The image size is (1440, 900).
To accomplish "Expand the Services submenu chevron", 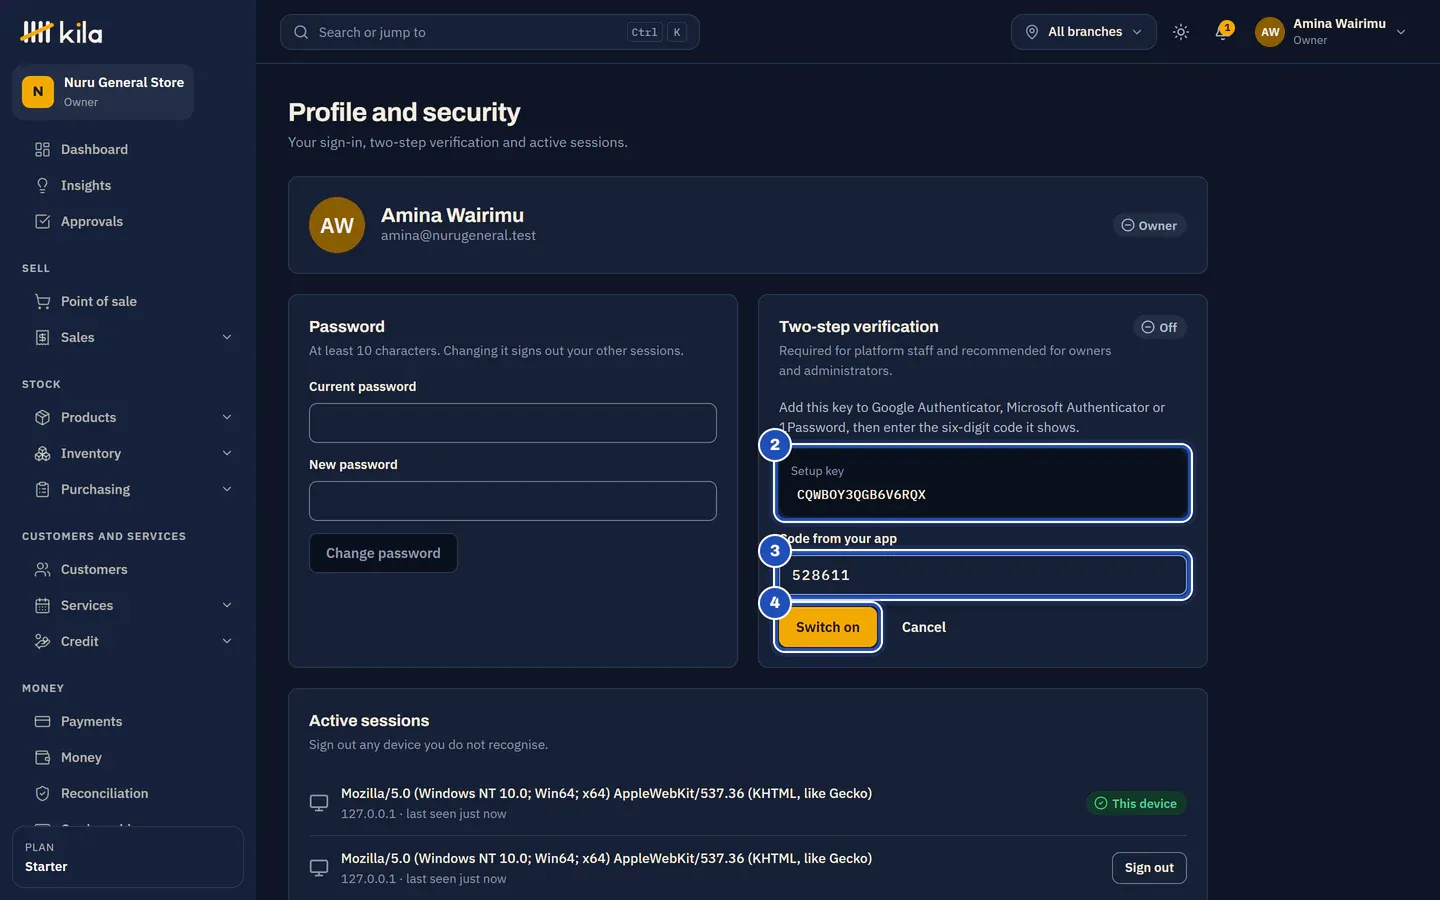I will [227, 606].
